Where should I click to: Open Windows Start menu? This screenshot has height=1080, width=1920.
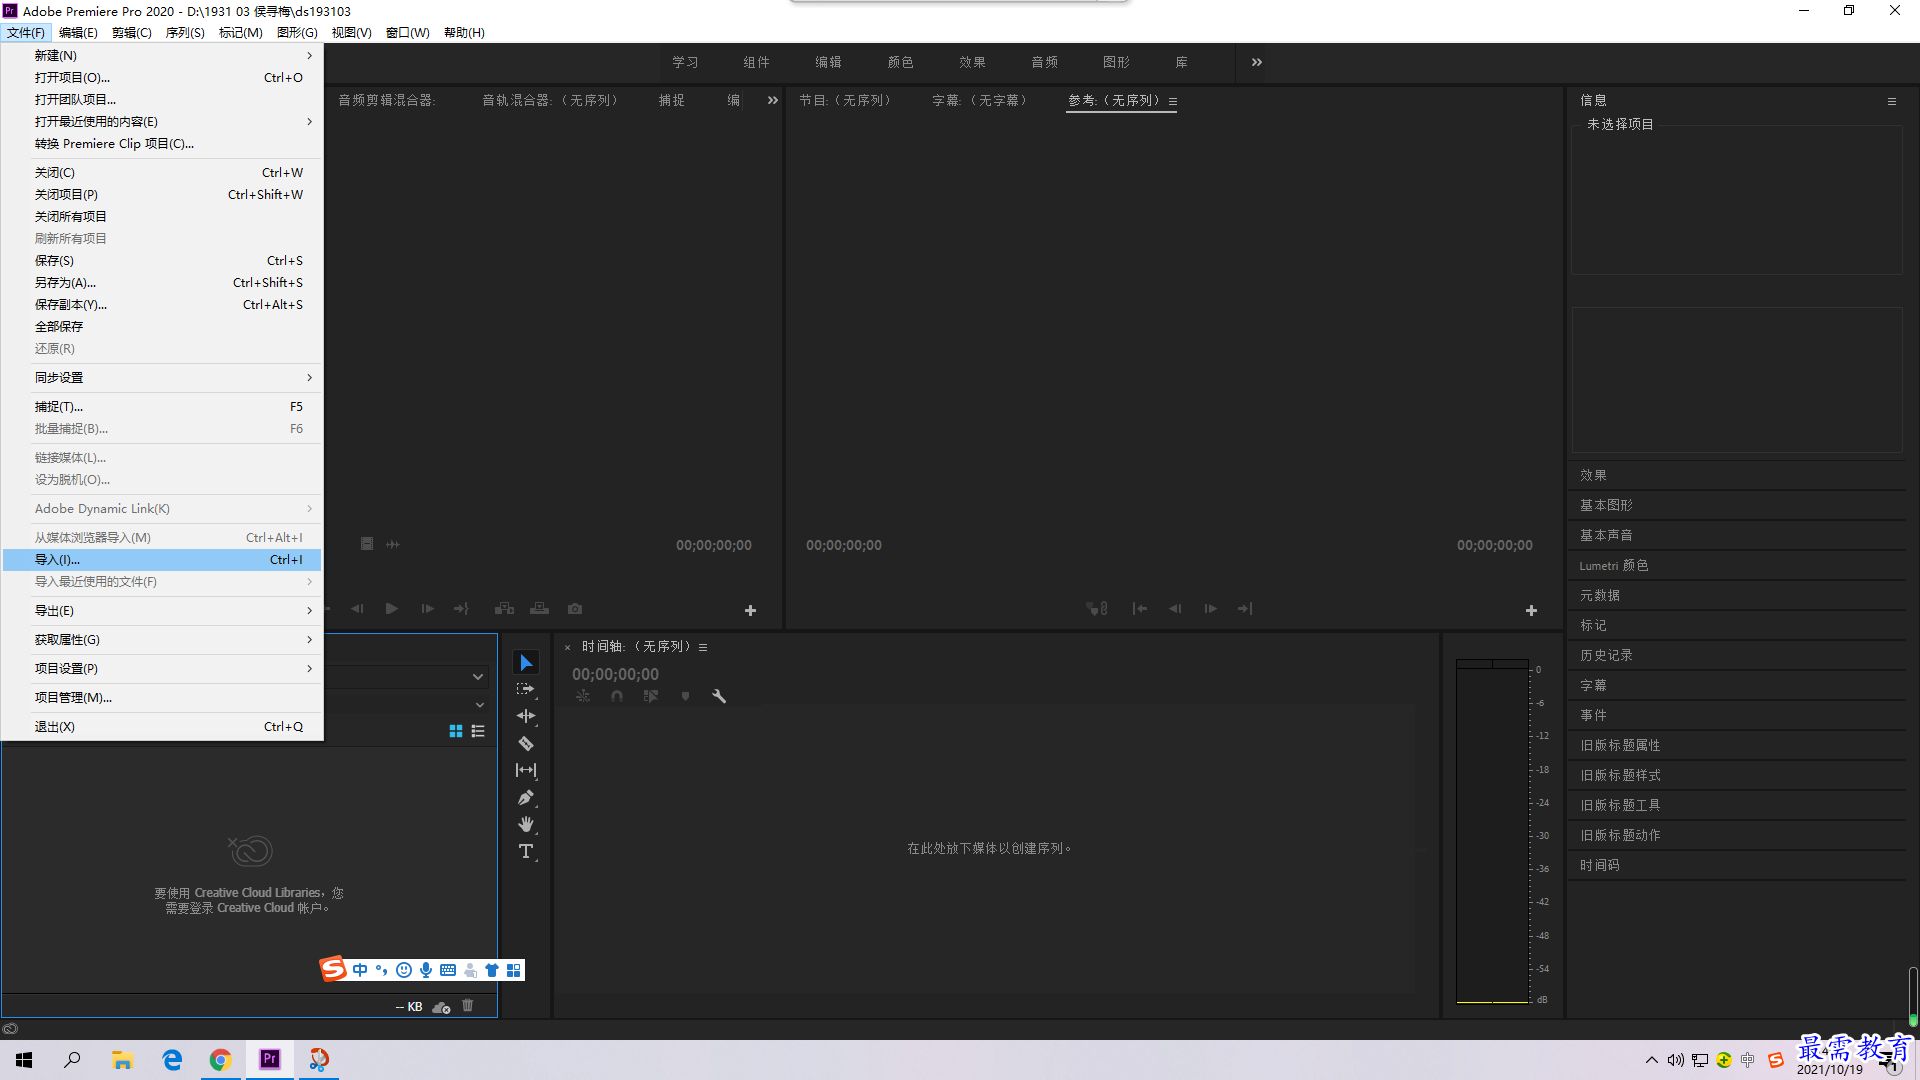tap(24, 1059)
